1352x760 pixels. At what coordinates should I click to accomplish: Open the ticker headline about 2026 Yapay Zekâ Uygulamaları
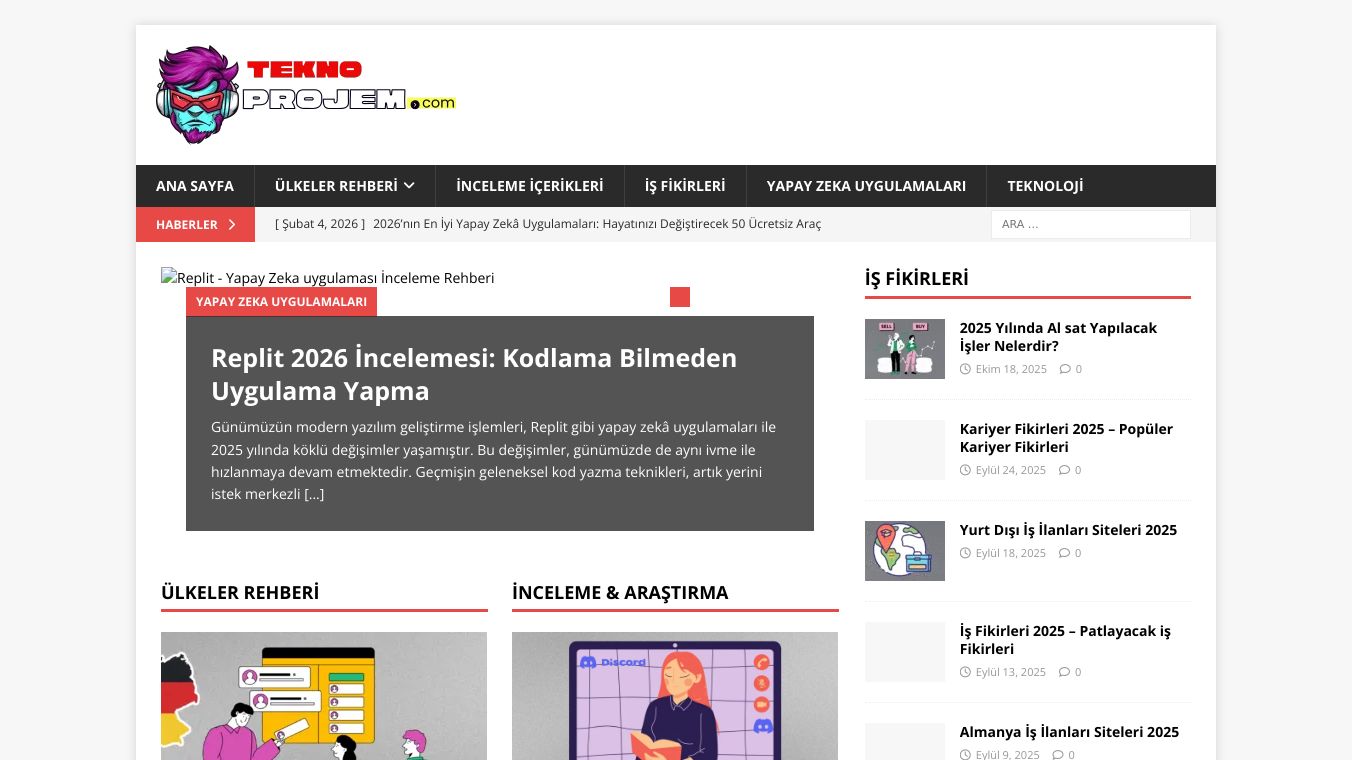[548, 224]
